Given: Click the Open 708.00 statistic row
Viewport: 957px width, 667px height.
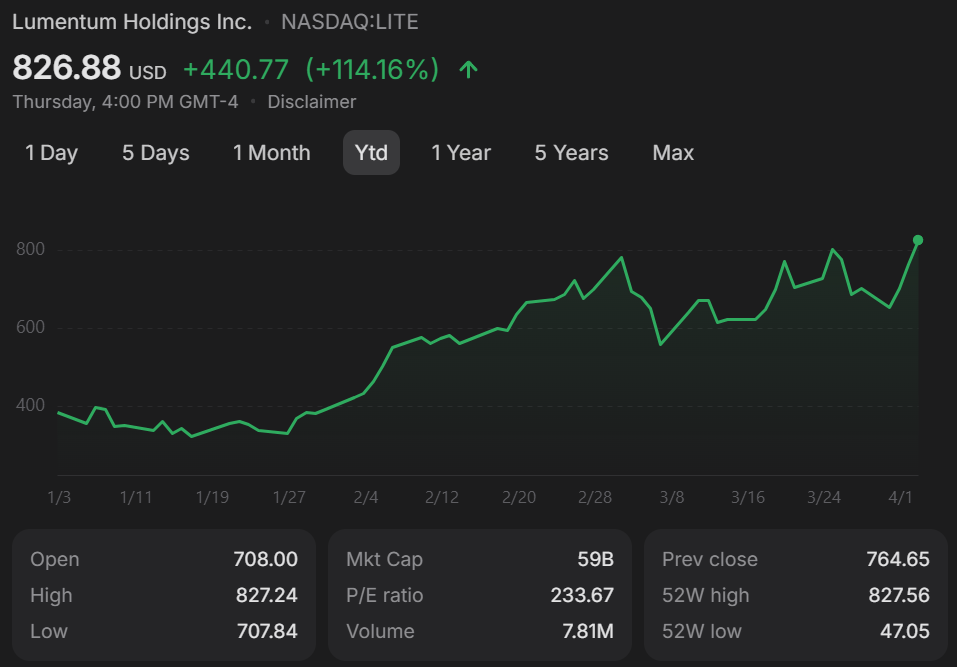Looking at the screenshot, I should pyautogui.click(x=163, y=559).
